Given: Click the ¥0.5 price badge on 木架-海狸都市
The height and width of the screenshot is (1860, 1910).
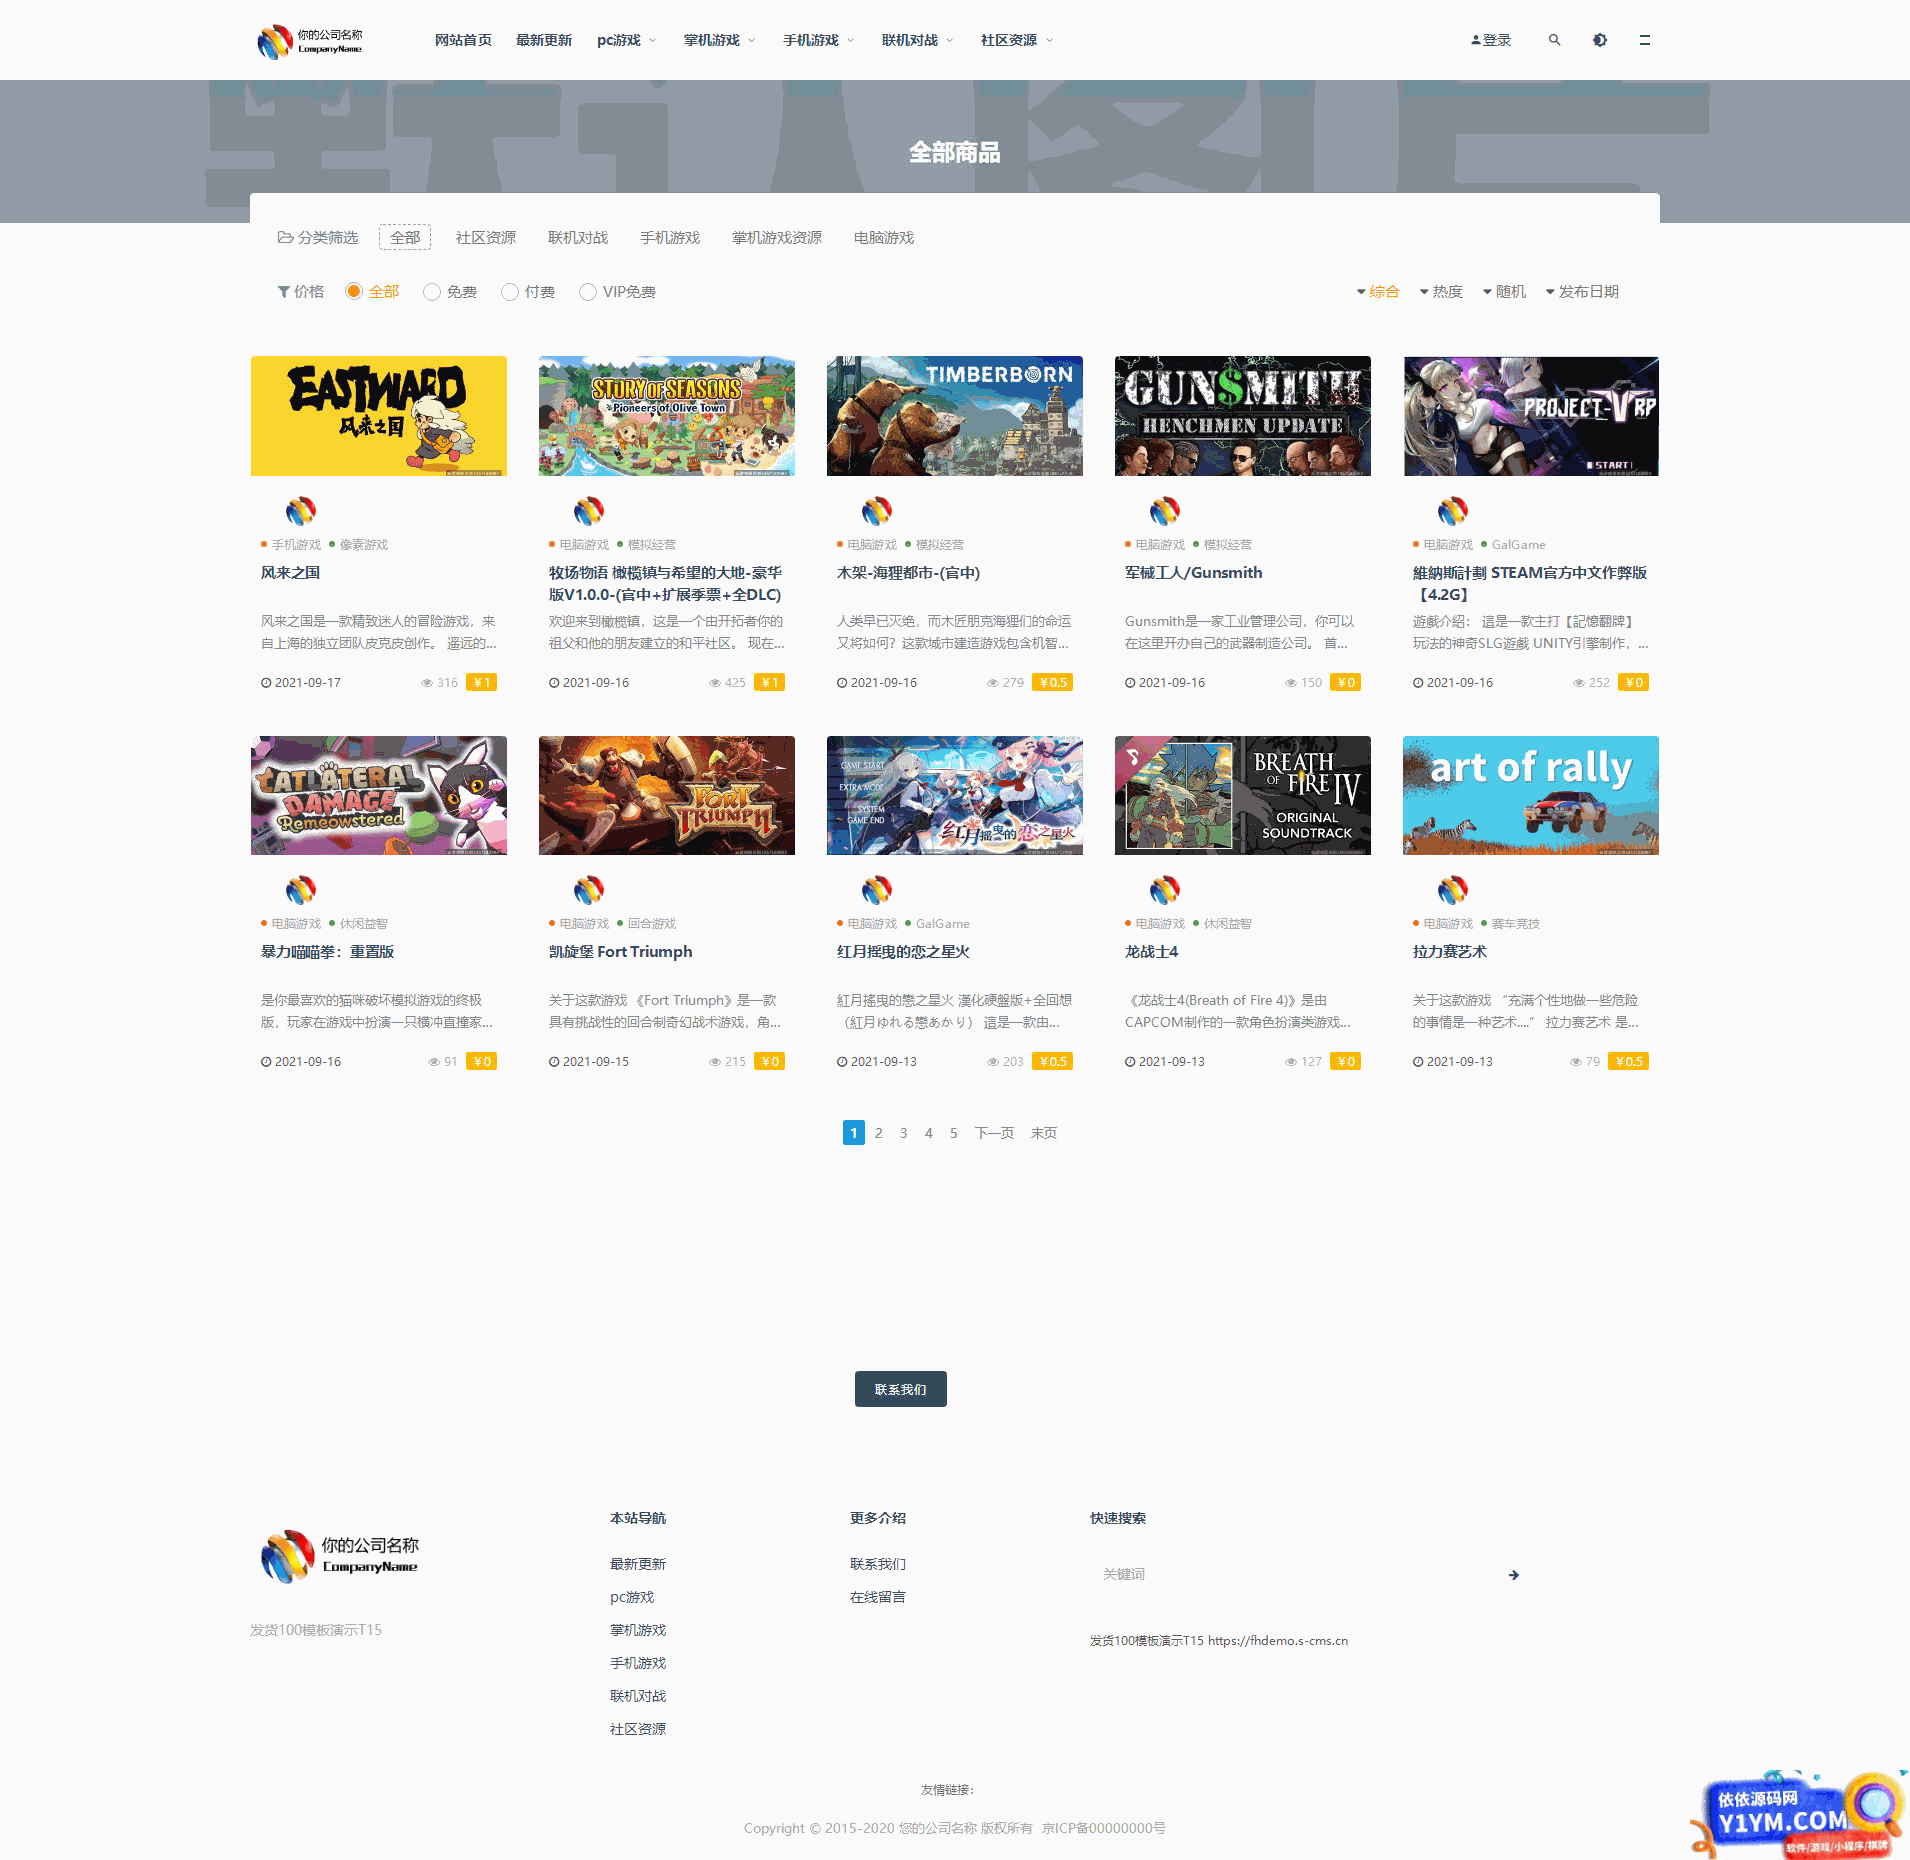Looking at the screenshot, I should click(1053, 683).
